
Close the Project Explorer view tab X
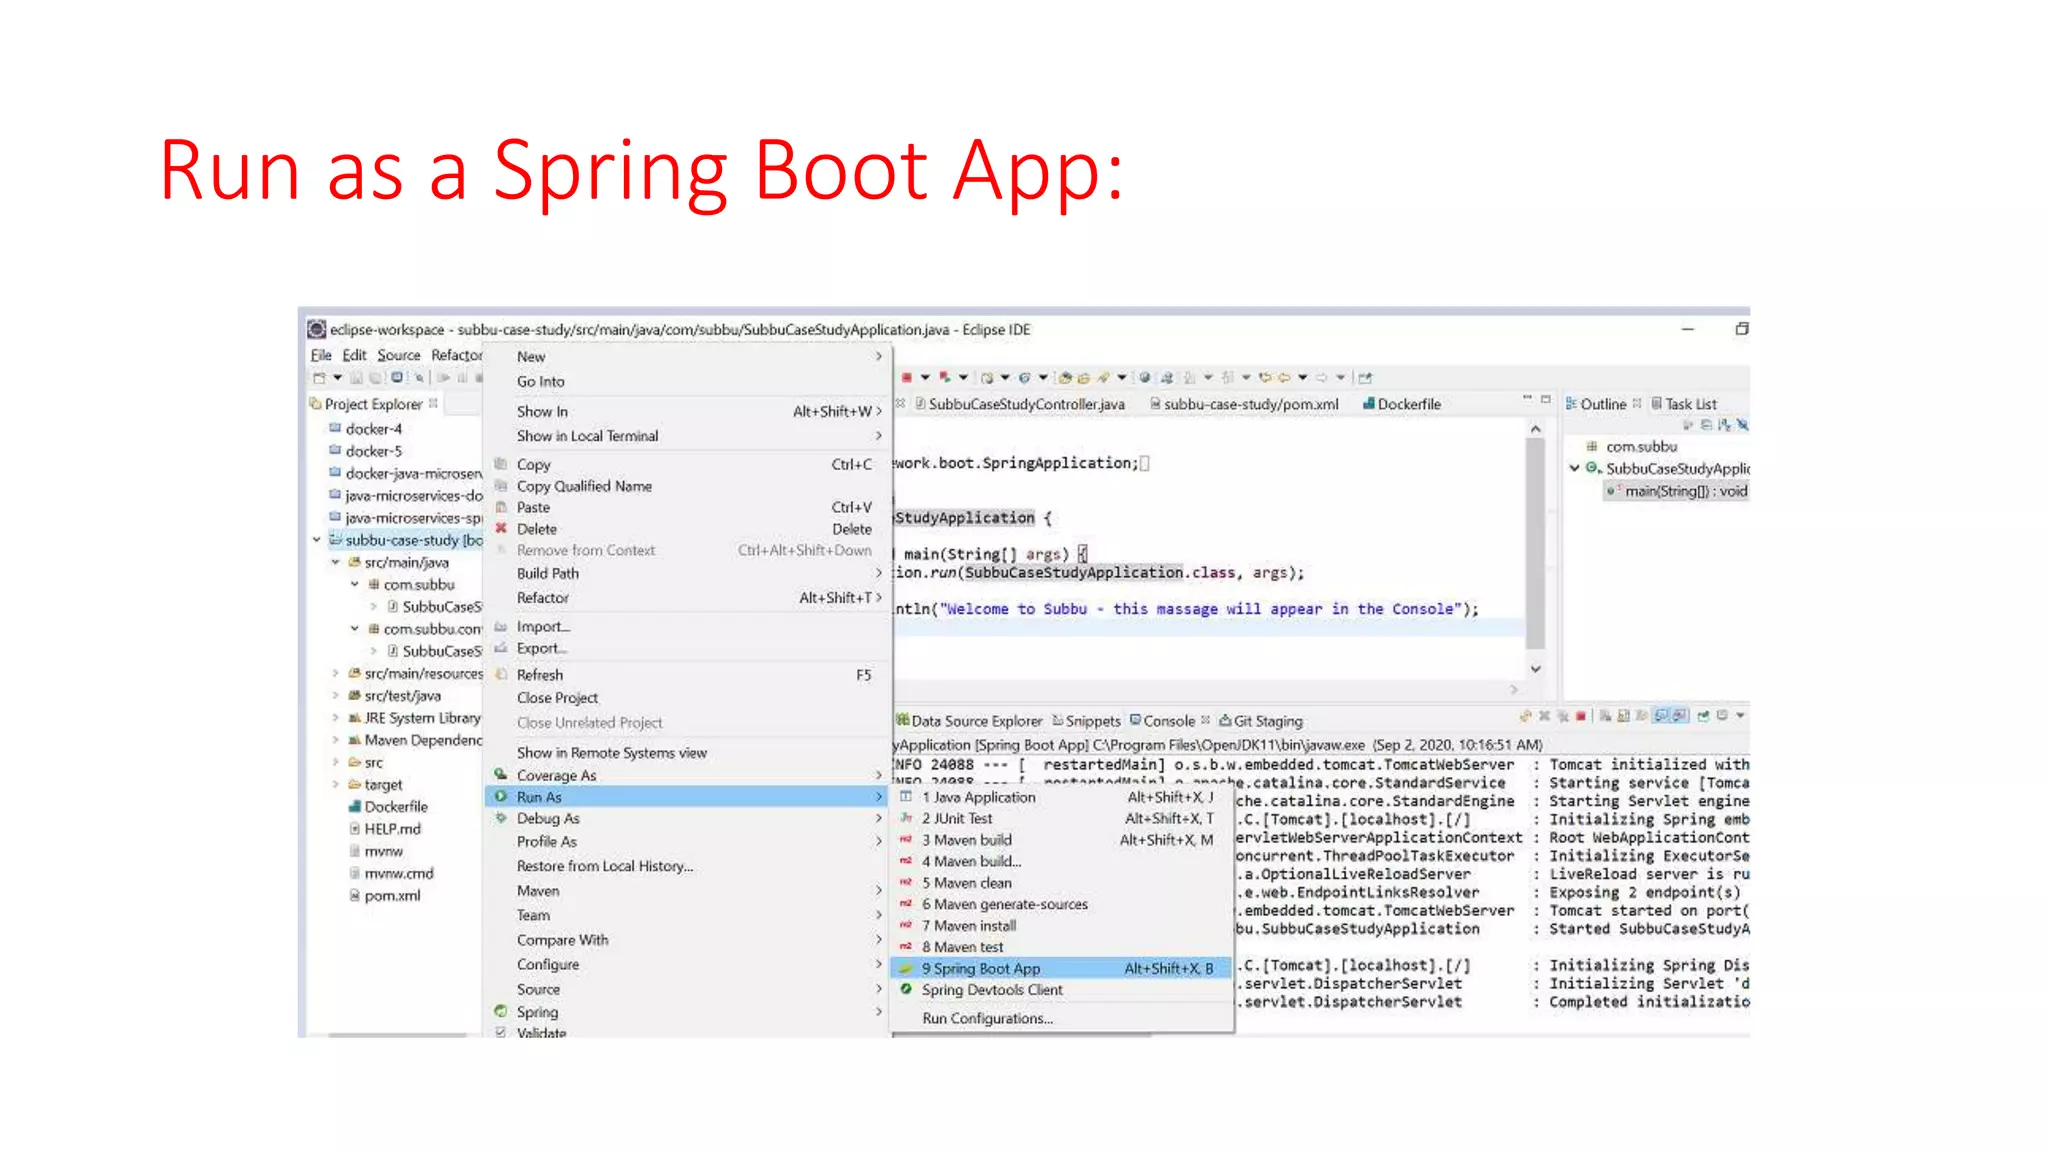click(x=433, y=404)
